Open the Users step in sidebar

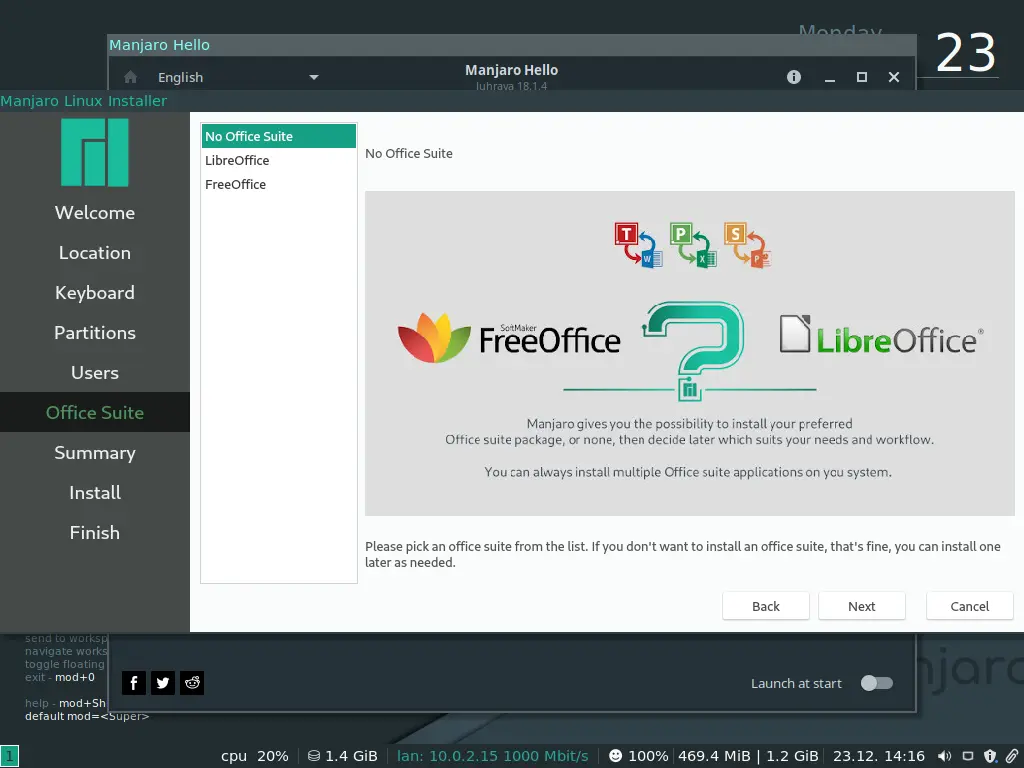(x=95, y=372)
